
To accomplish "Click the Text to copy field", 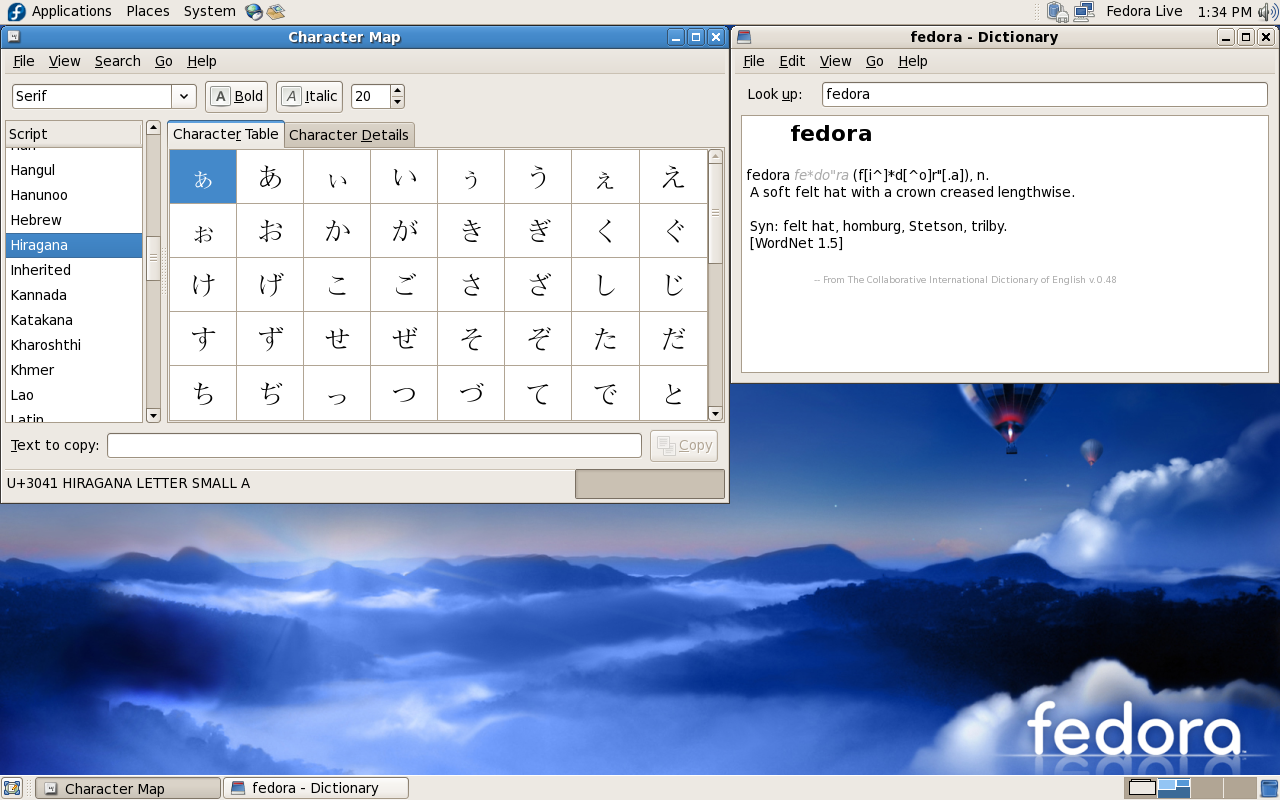I will click(x=374, y=445).
